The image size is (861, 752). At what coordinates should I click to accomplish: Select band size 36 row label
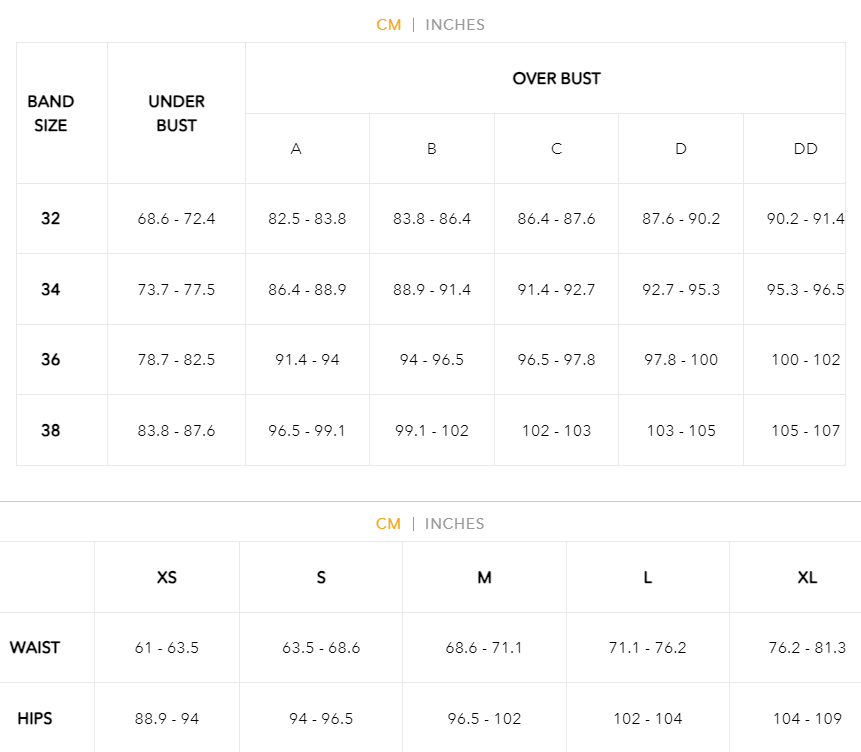pyautogui.click(x=51, y=360)
